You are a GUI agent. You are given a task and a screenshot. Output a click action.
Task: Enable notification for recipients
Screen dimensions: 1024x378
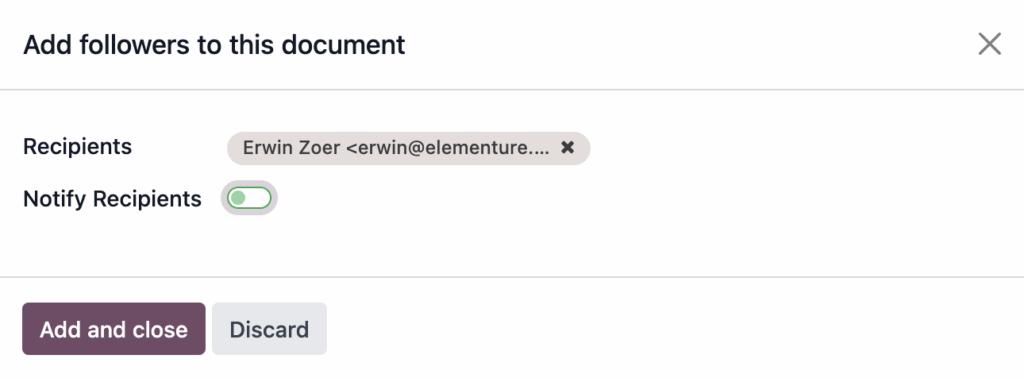[249, 198]
